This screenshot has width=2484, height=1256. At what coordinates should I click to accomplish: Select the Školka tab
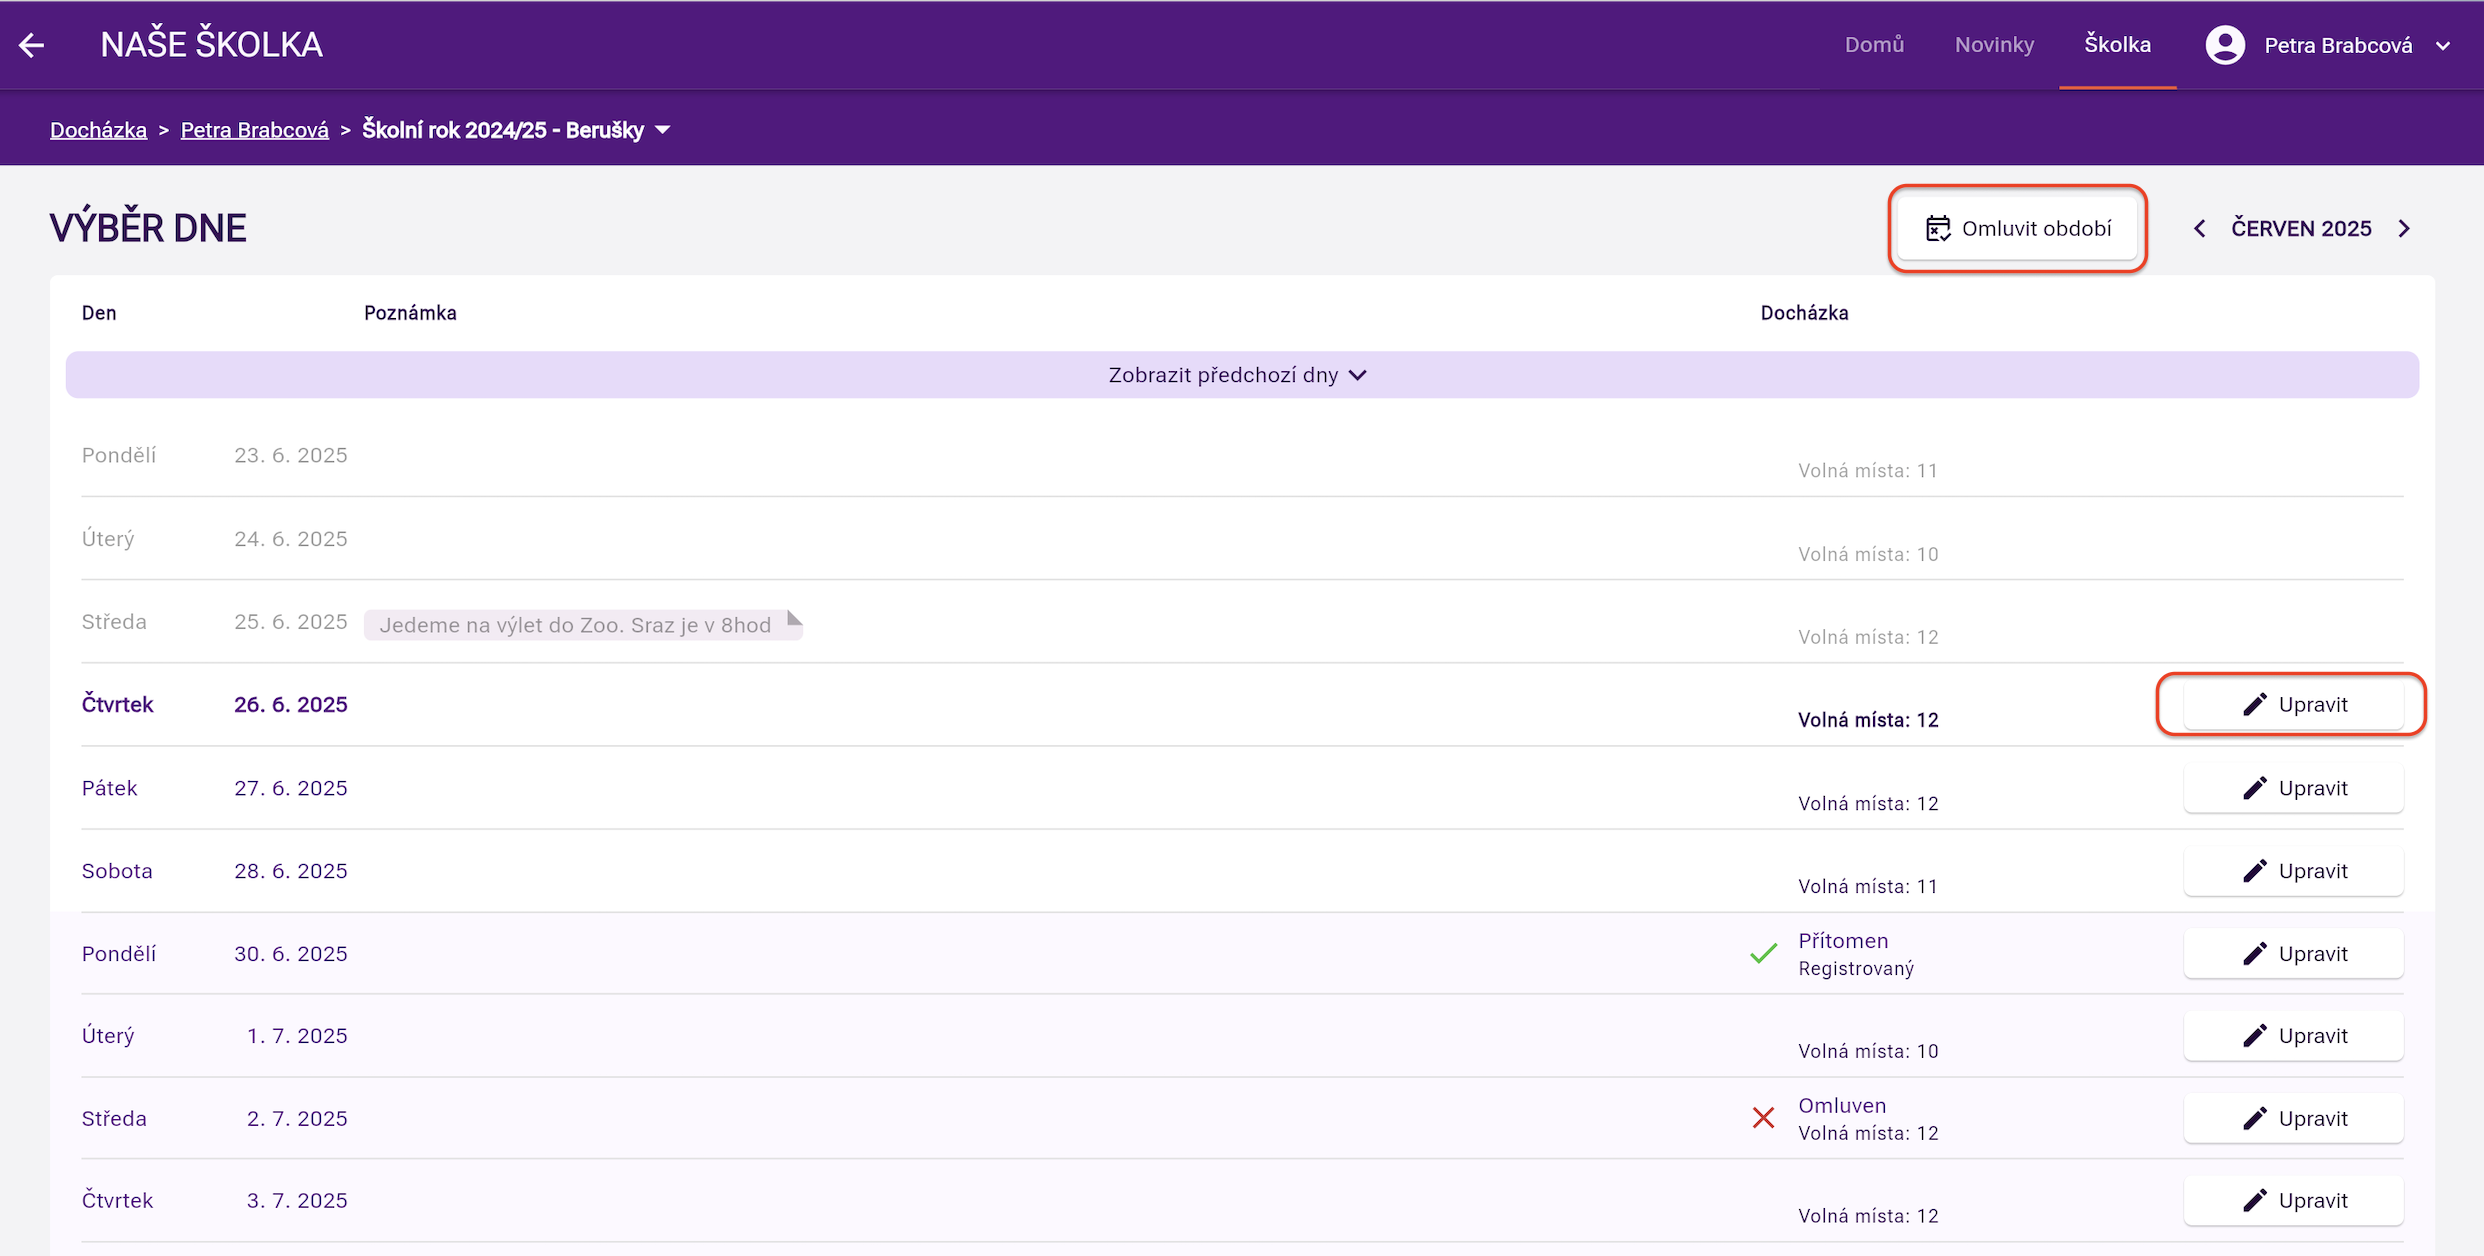[x=2117, y=45]
